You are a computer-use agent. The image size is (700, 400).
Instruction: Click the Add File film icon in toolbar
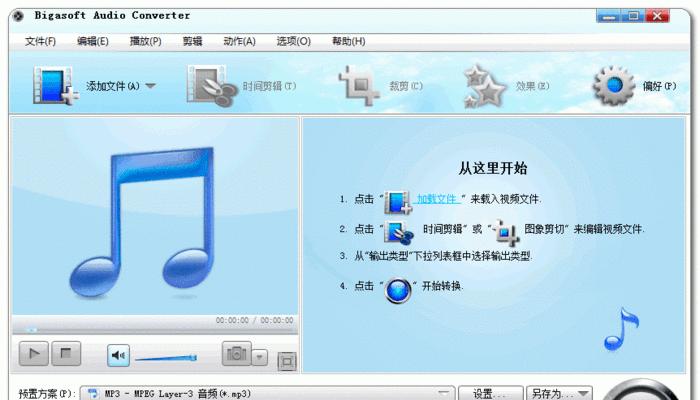click(x=56, y=86)
